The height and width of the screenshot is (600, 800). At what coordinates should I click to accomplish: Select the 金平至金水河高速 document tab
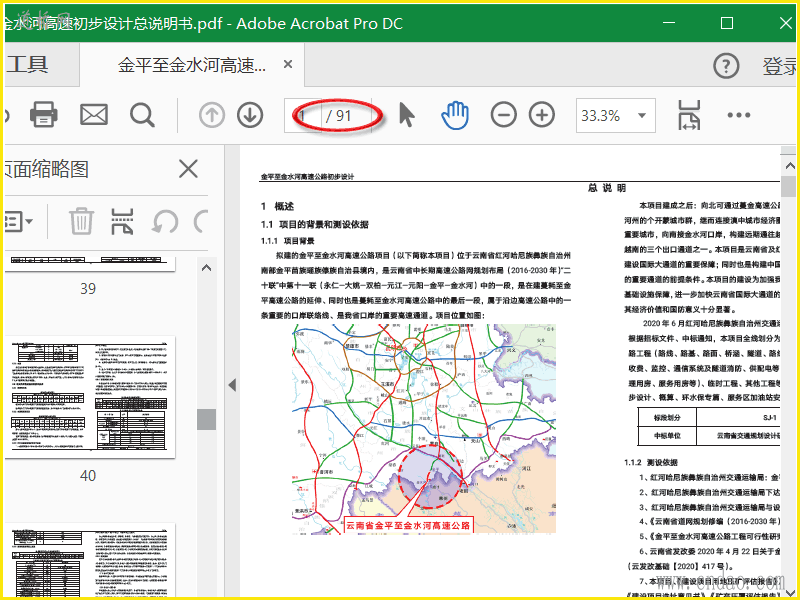tap(192, 65)
